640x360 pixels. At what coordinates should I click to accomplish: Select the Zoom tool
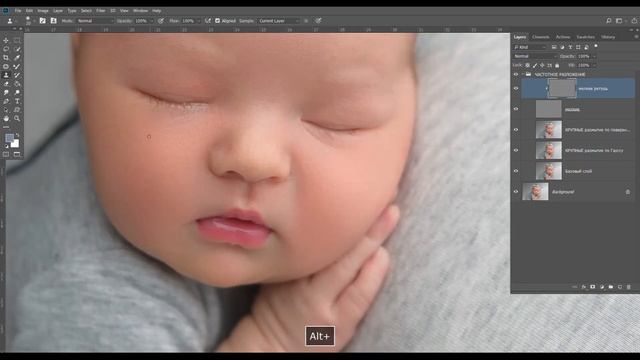tap(17, 118)
